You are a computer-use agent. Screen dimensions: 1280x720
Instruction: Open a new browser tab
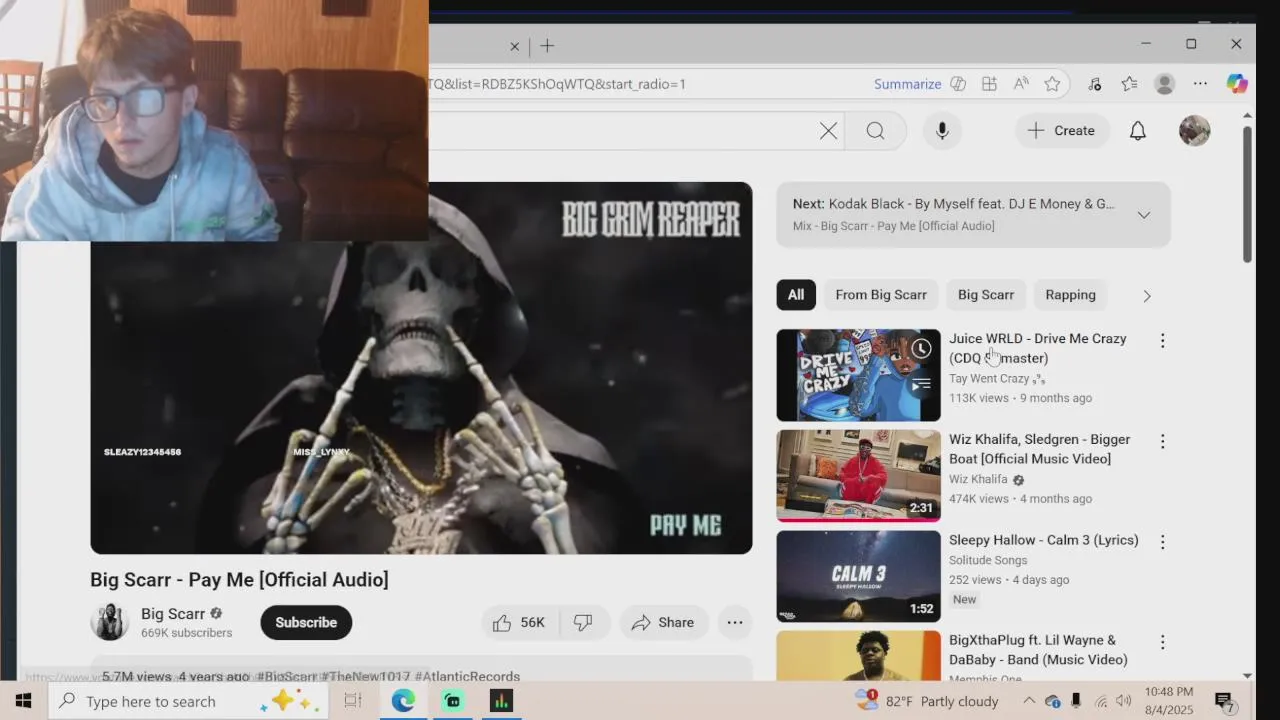coord(547,46)
